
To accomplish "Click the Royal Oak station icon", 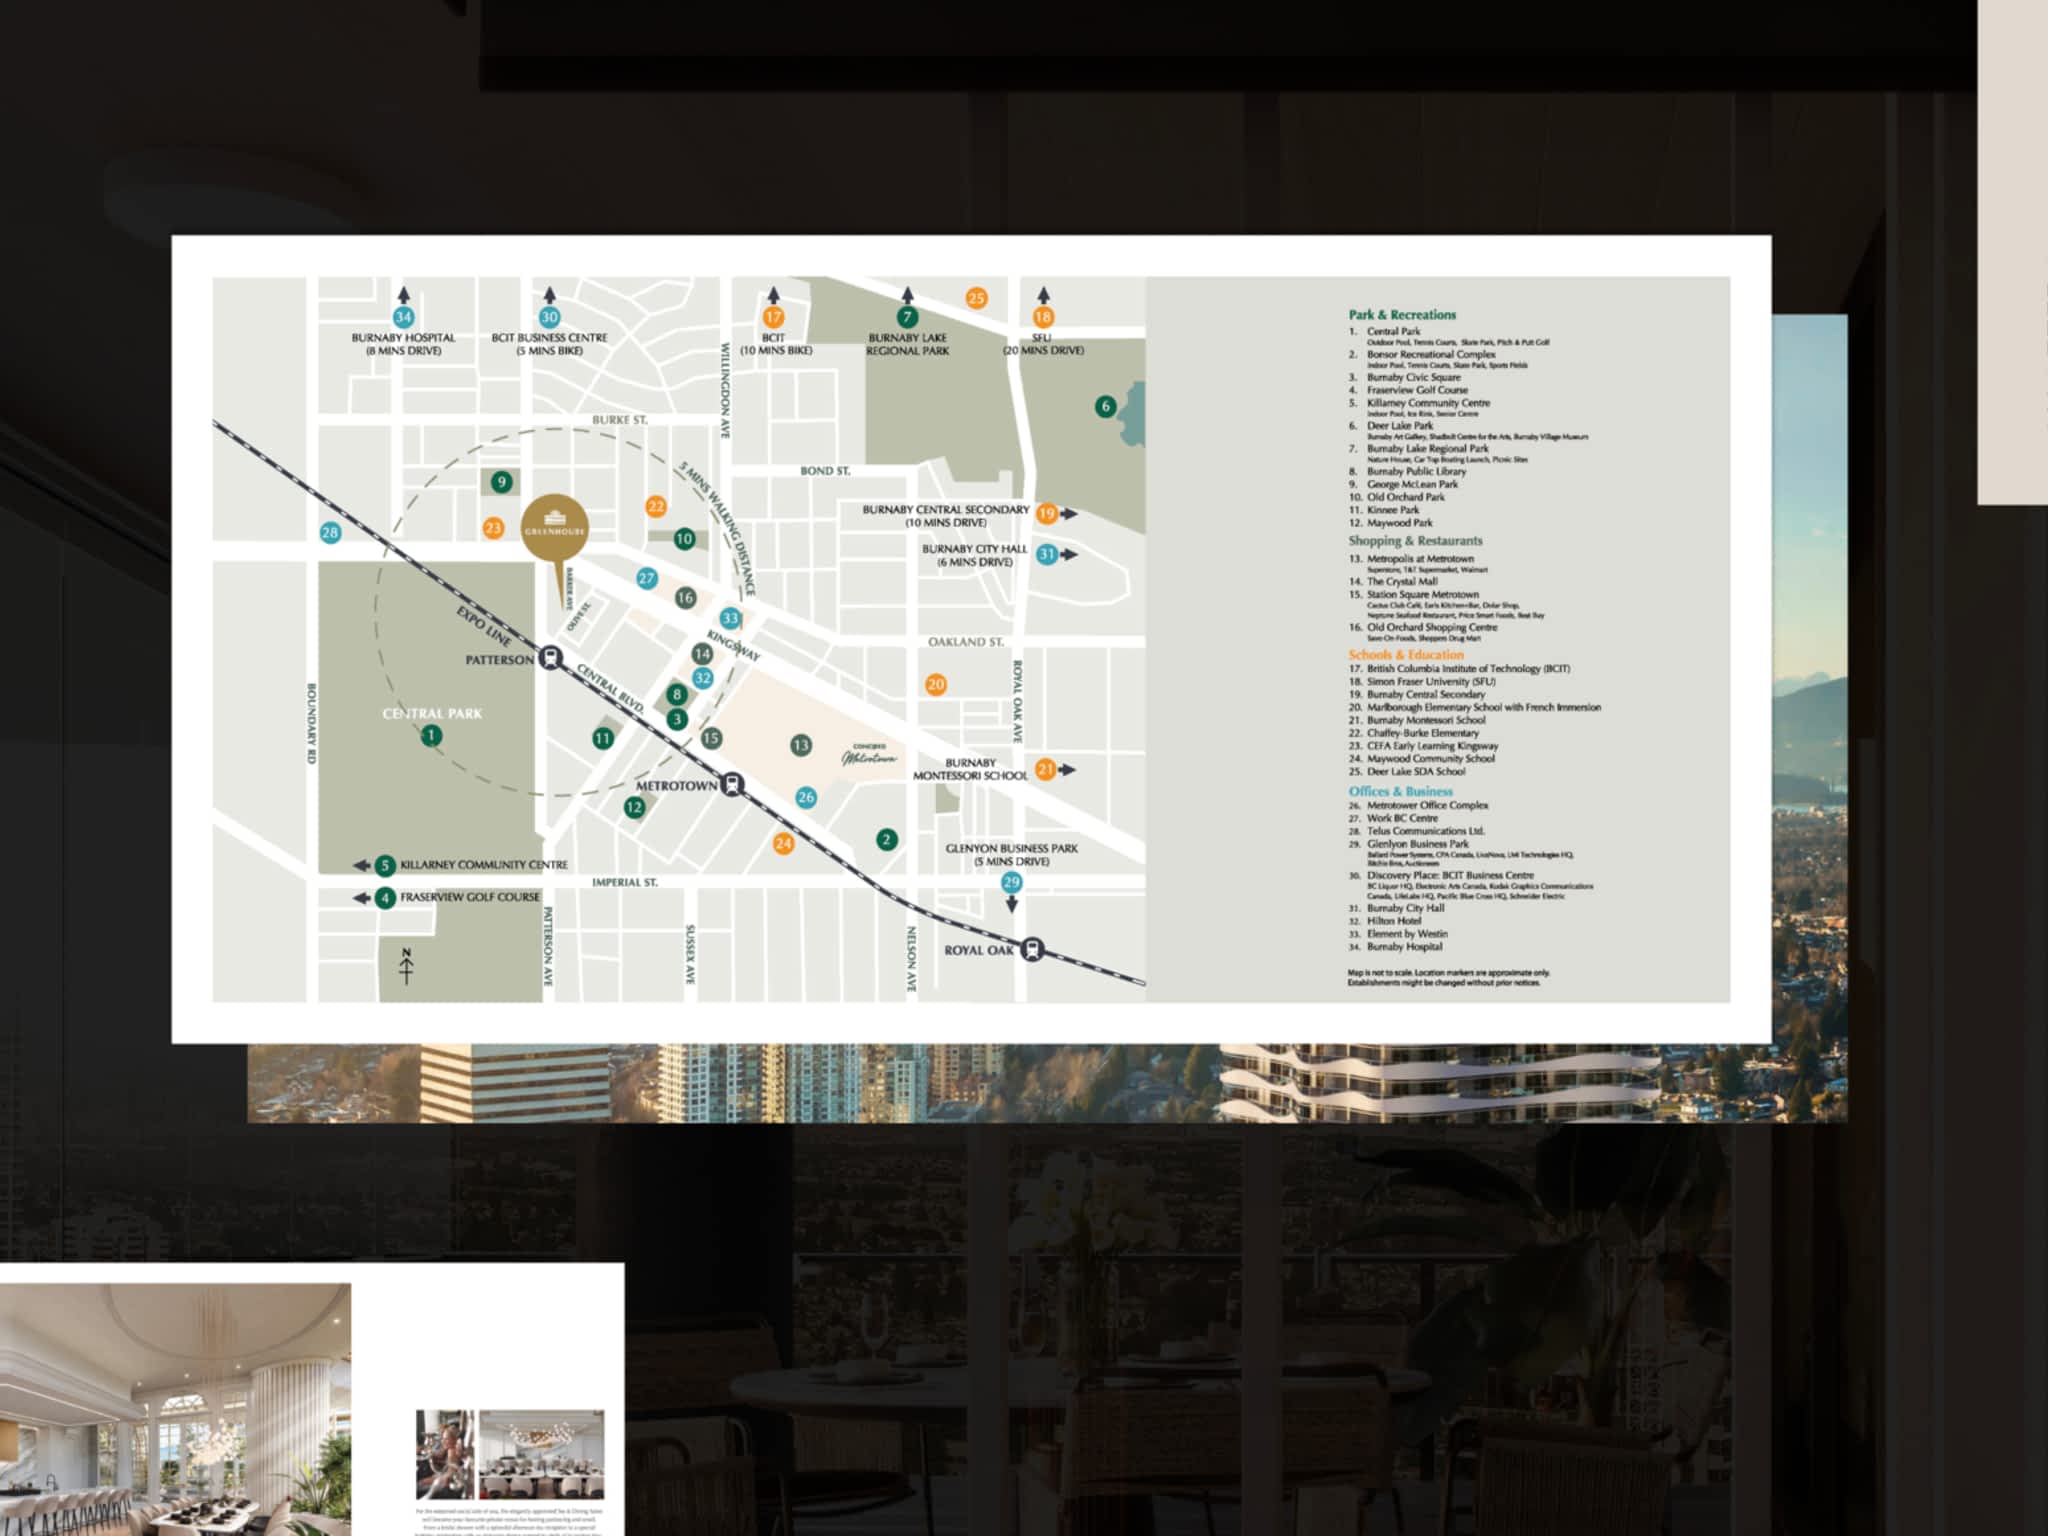I will 1033,949.
